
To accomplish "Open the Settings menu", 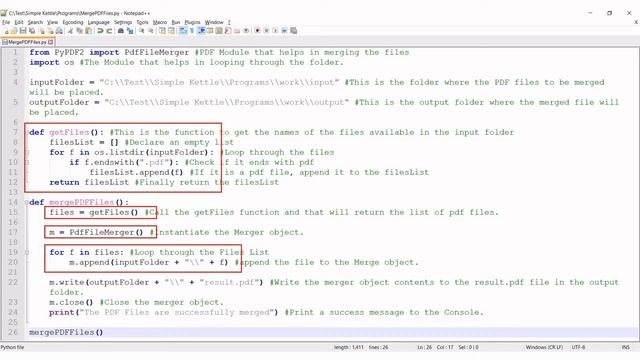I will tap(123, 22).
